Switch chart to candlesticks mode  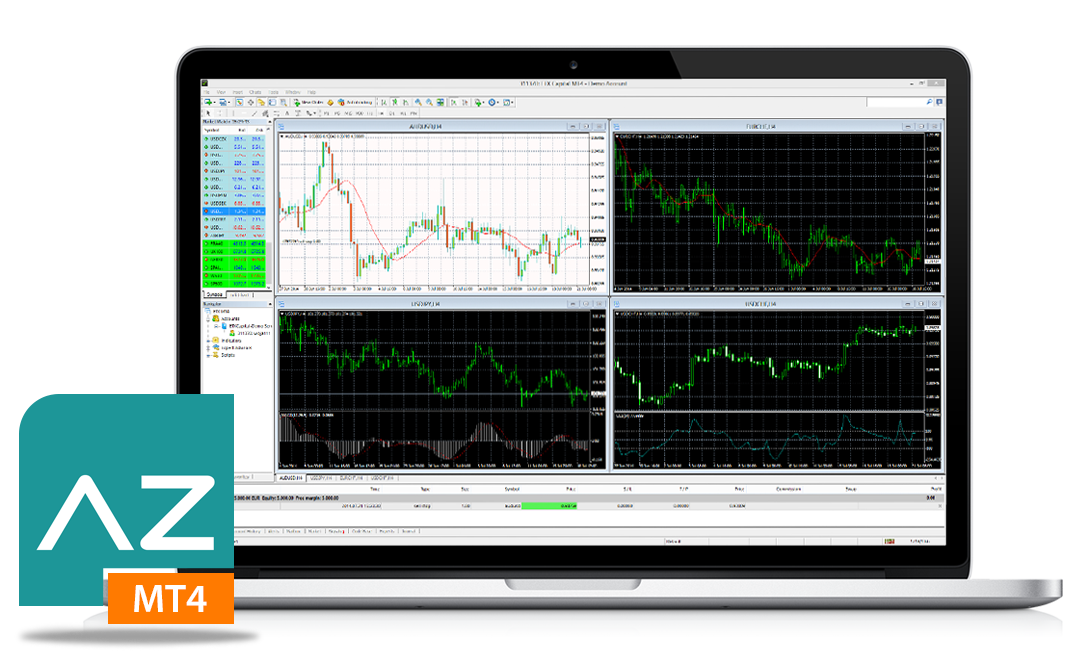tap(395, 102)
